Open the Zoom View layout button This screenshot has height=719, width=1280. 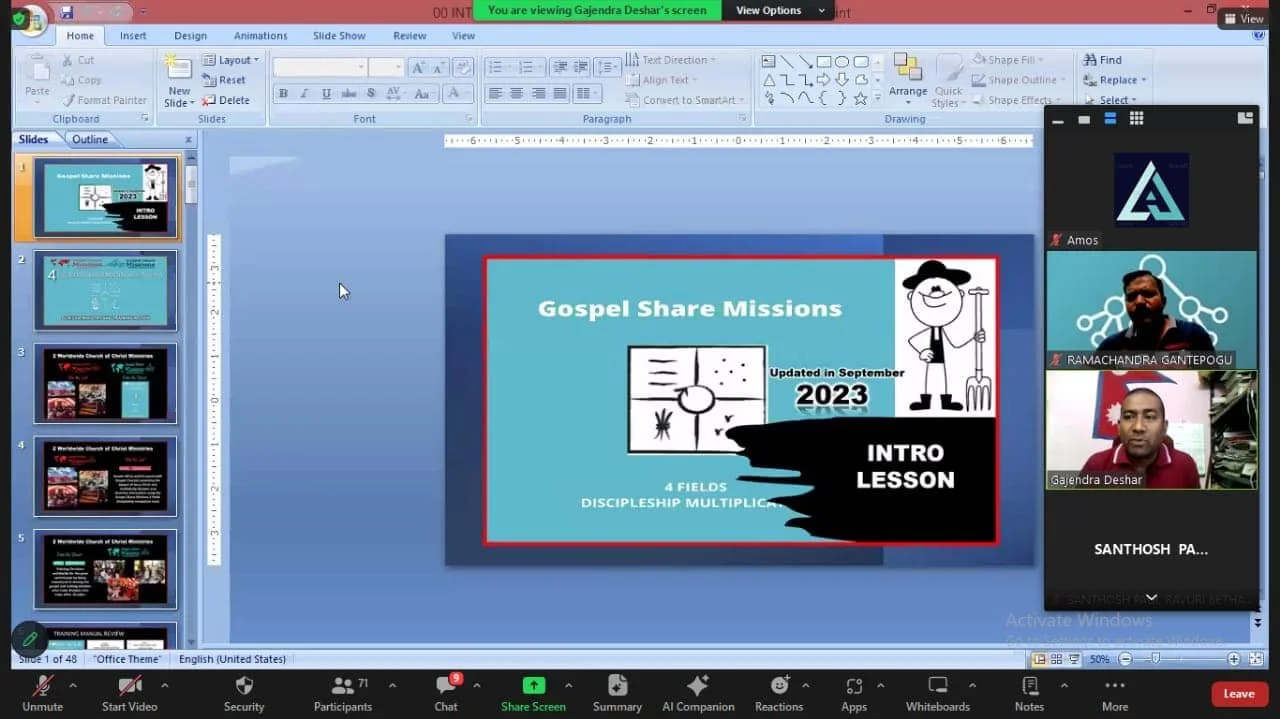[1243, 18]
